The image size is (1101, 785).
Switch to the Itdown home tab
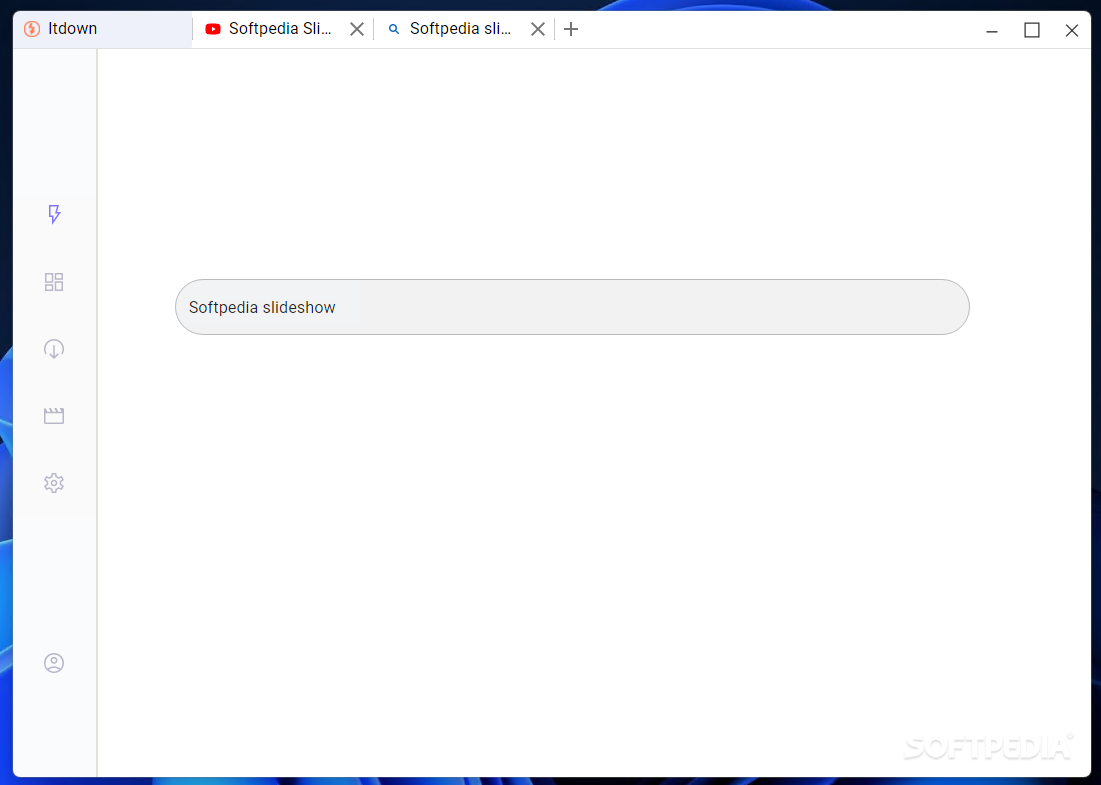tap(103, 29)
